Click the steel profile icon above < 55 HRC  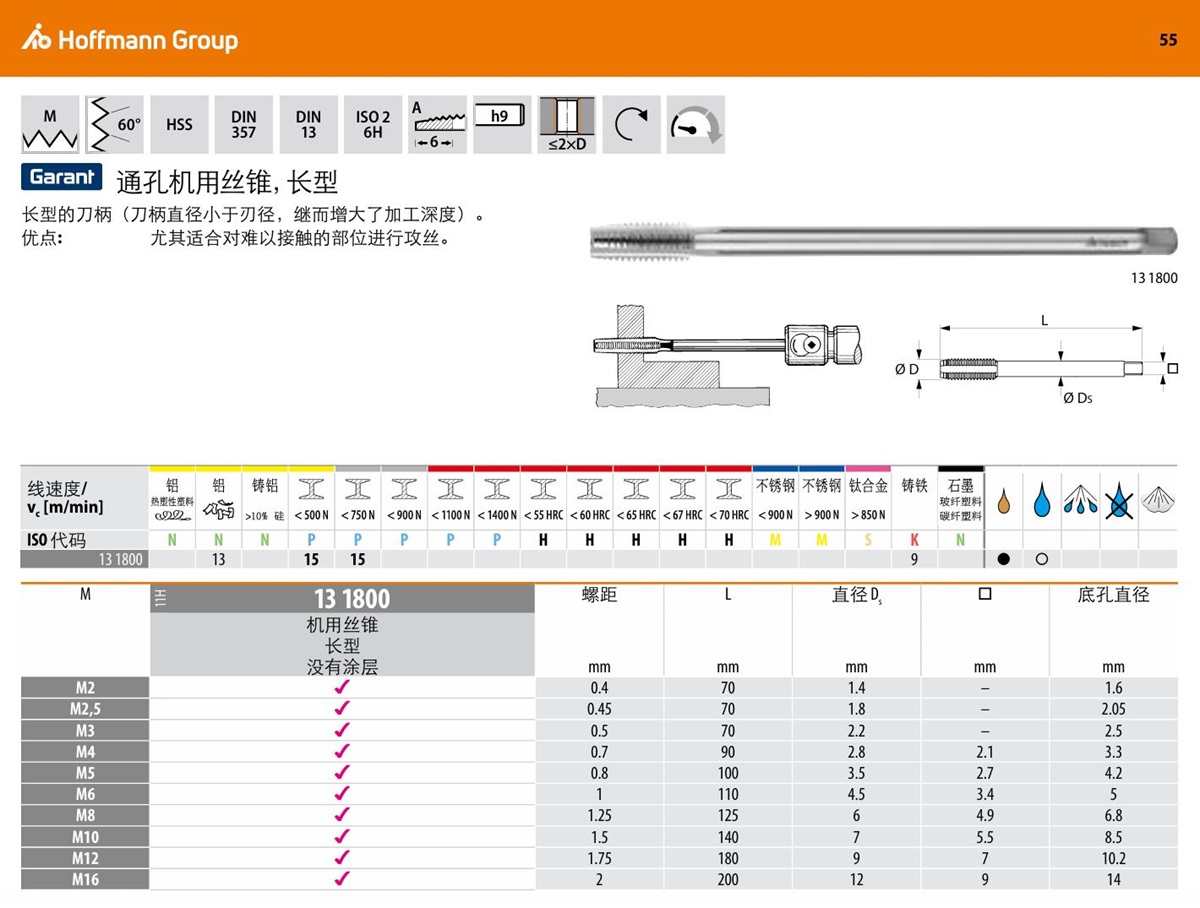pyautogui.click(x=544, y=488)
